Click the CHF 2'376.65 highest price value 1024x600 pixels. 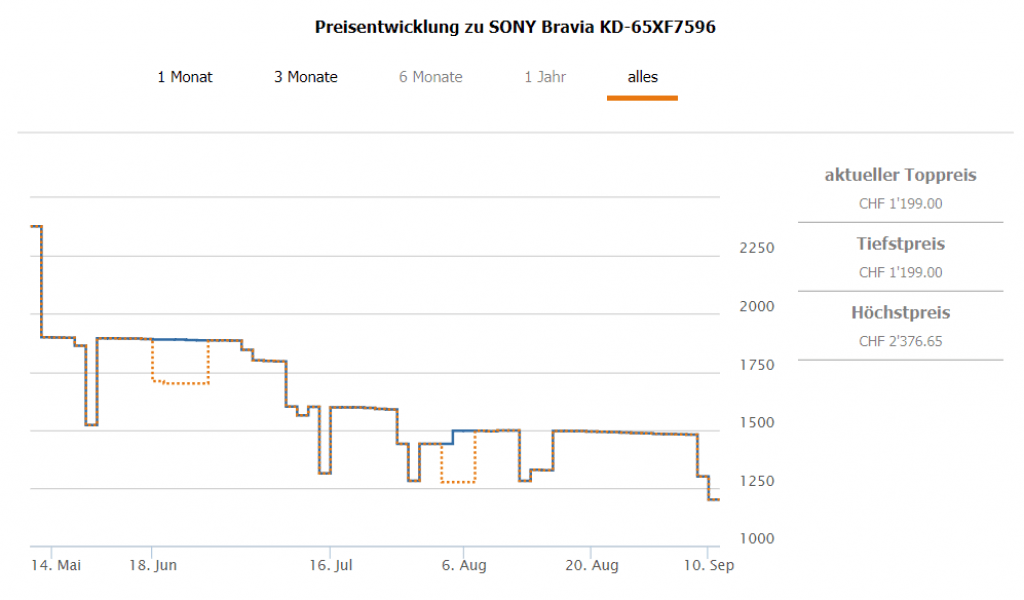pyautogui.click(x=900, y=341)
